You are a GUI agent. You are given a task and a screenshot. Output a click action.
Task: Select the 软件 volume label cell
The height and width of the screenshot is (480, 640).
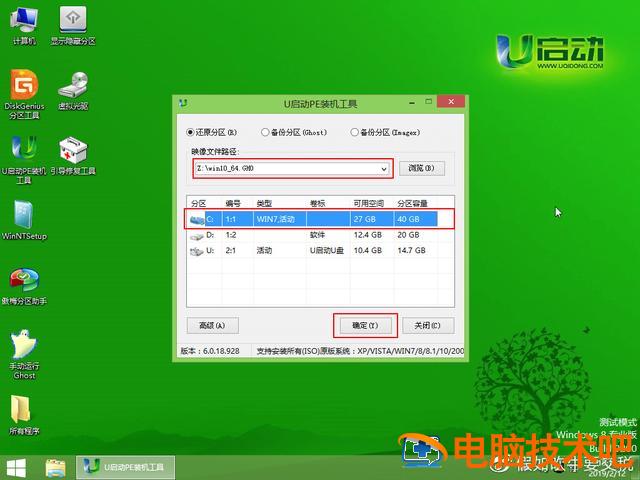pos(317,235)
